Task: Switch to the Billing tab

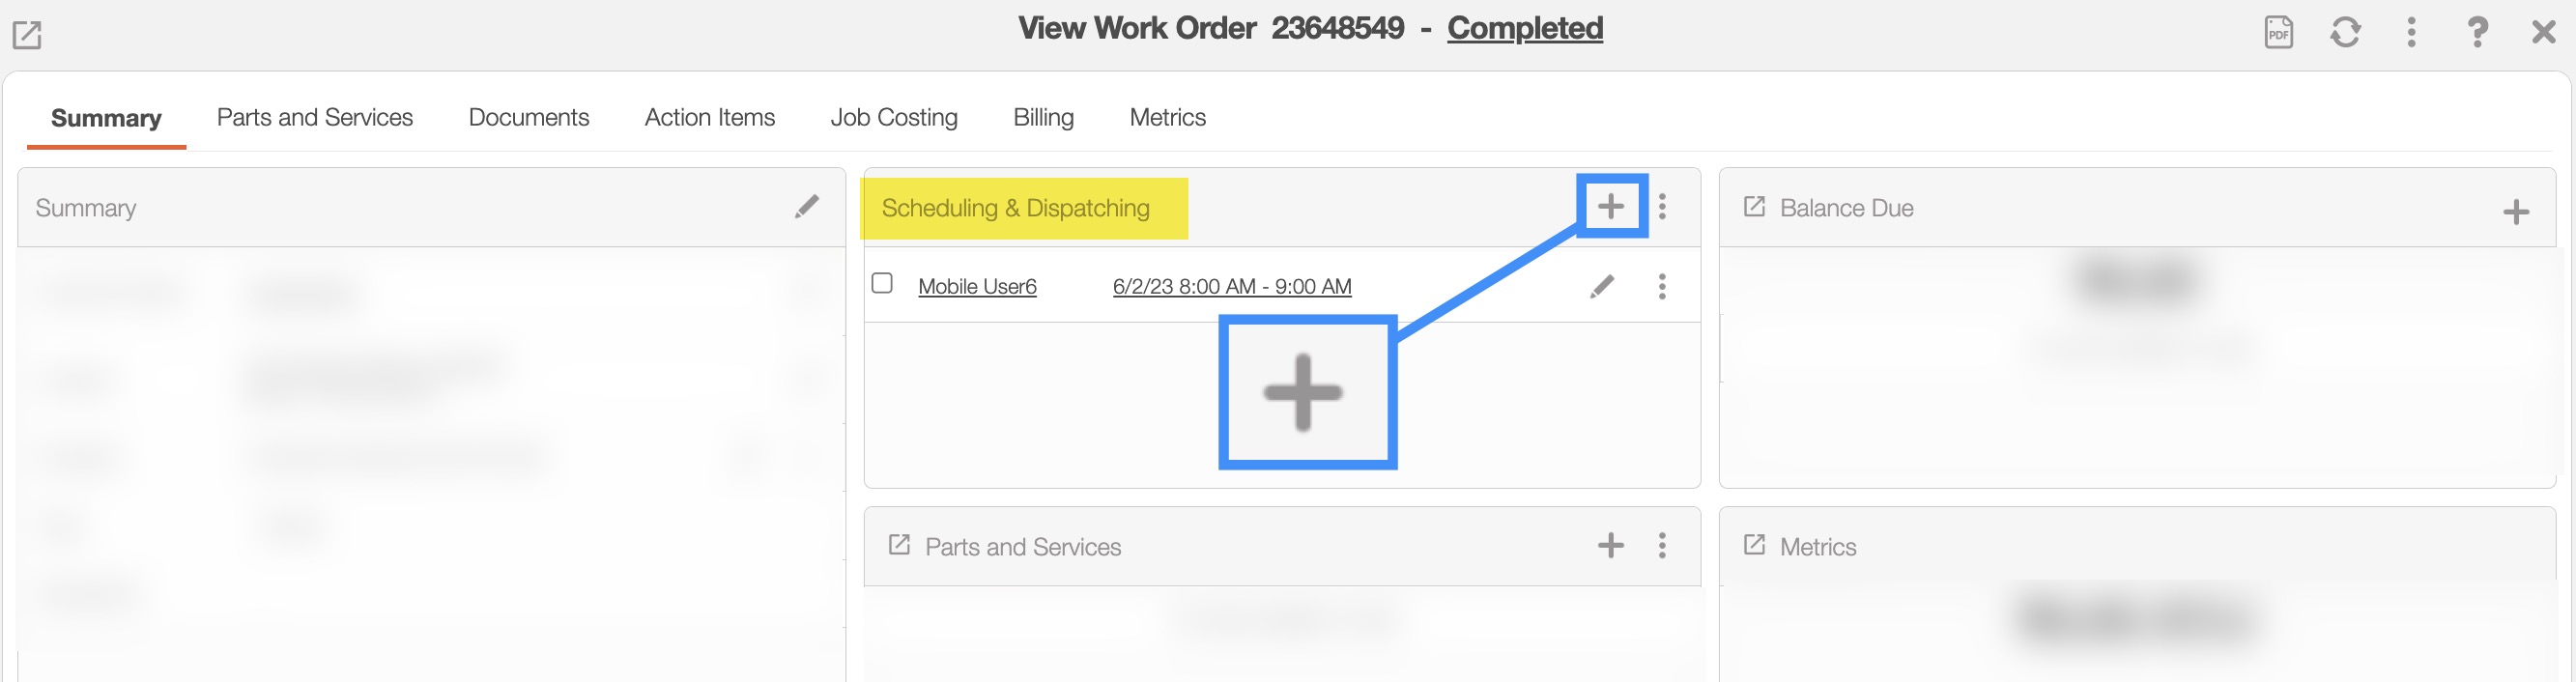Action: [1043, 118]
